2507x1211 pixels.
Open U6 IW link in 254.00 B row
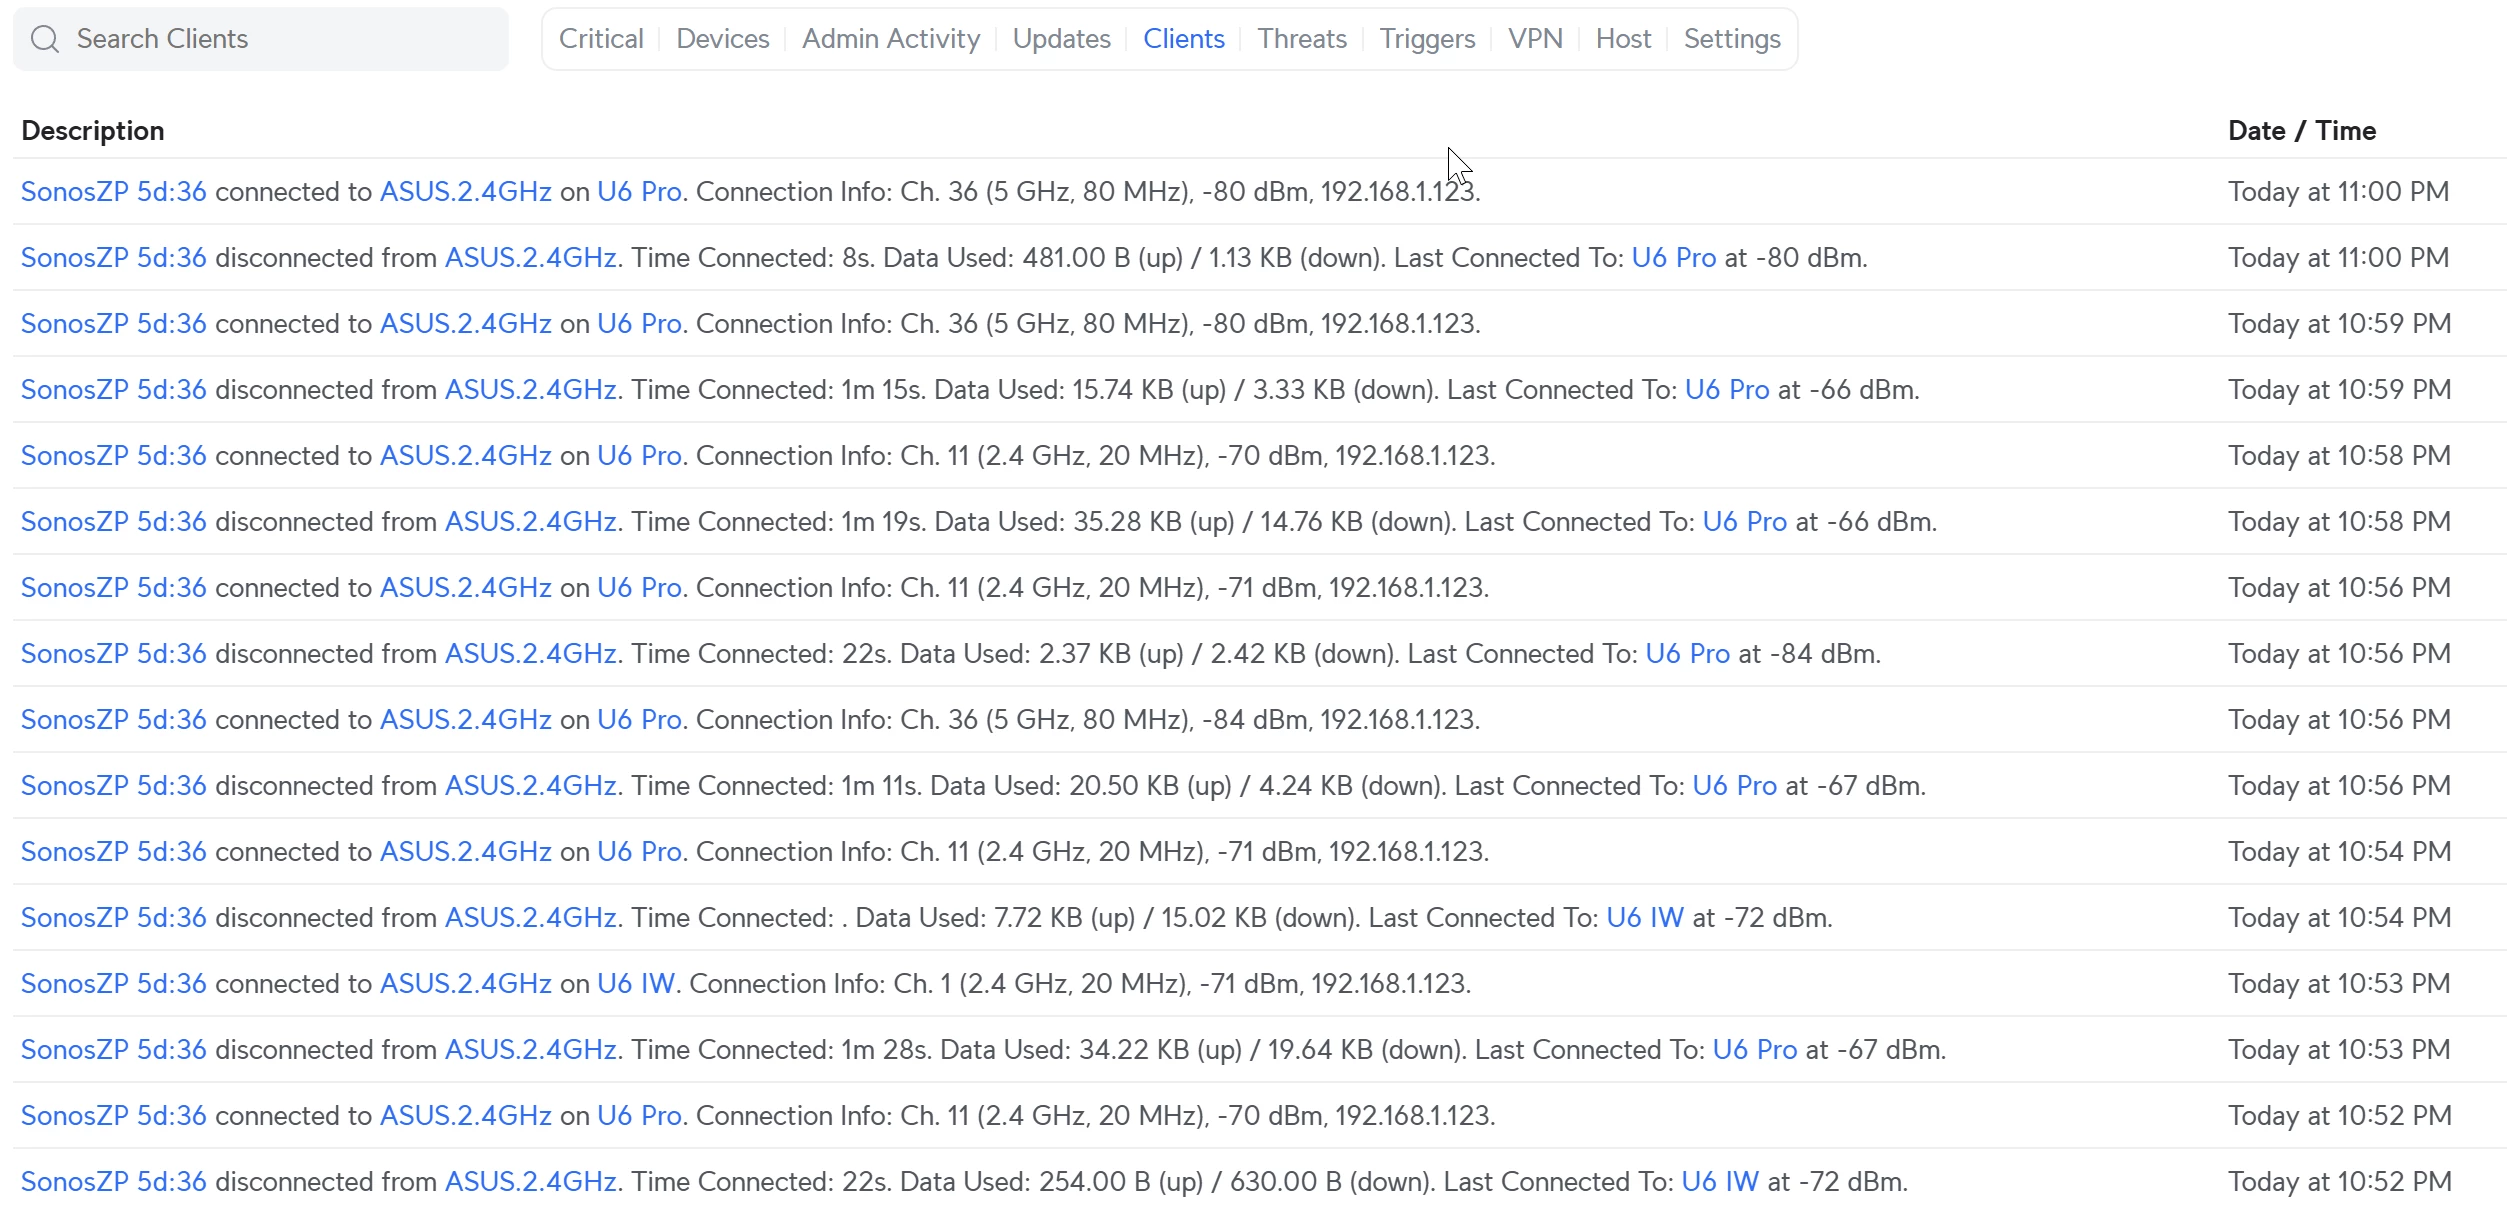(x=1720, y=1181)
